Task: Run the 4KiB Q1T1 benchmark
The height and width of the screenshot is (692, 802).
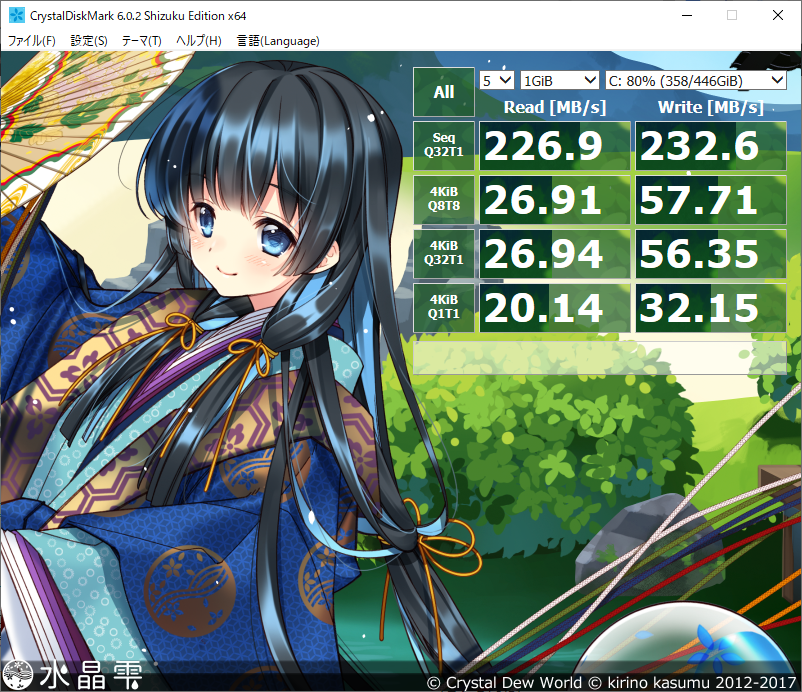Action: 443,308
